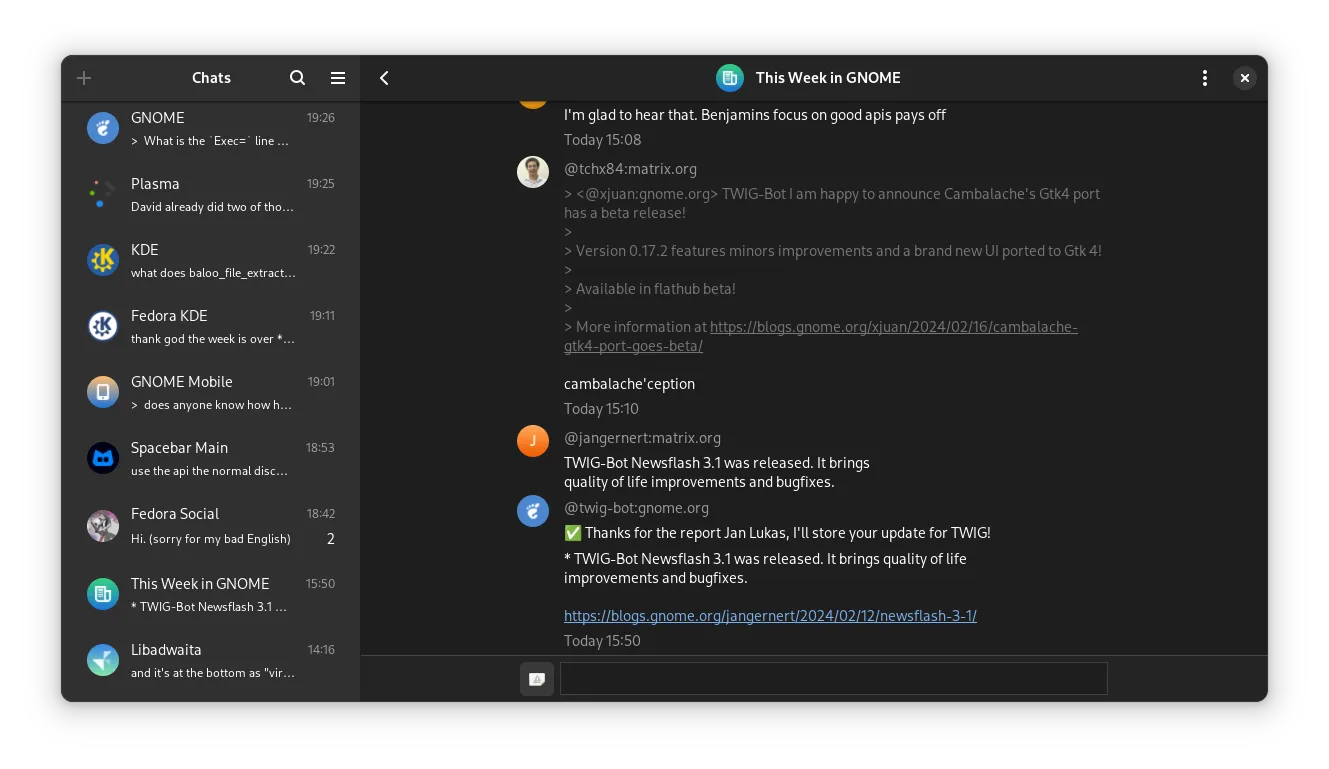Viewport: 1329px width, 769px height.
Task: Open the newsflash-3-1 blog link
Action: click(x=770, y=616)
